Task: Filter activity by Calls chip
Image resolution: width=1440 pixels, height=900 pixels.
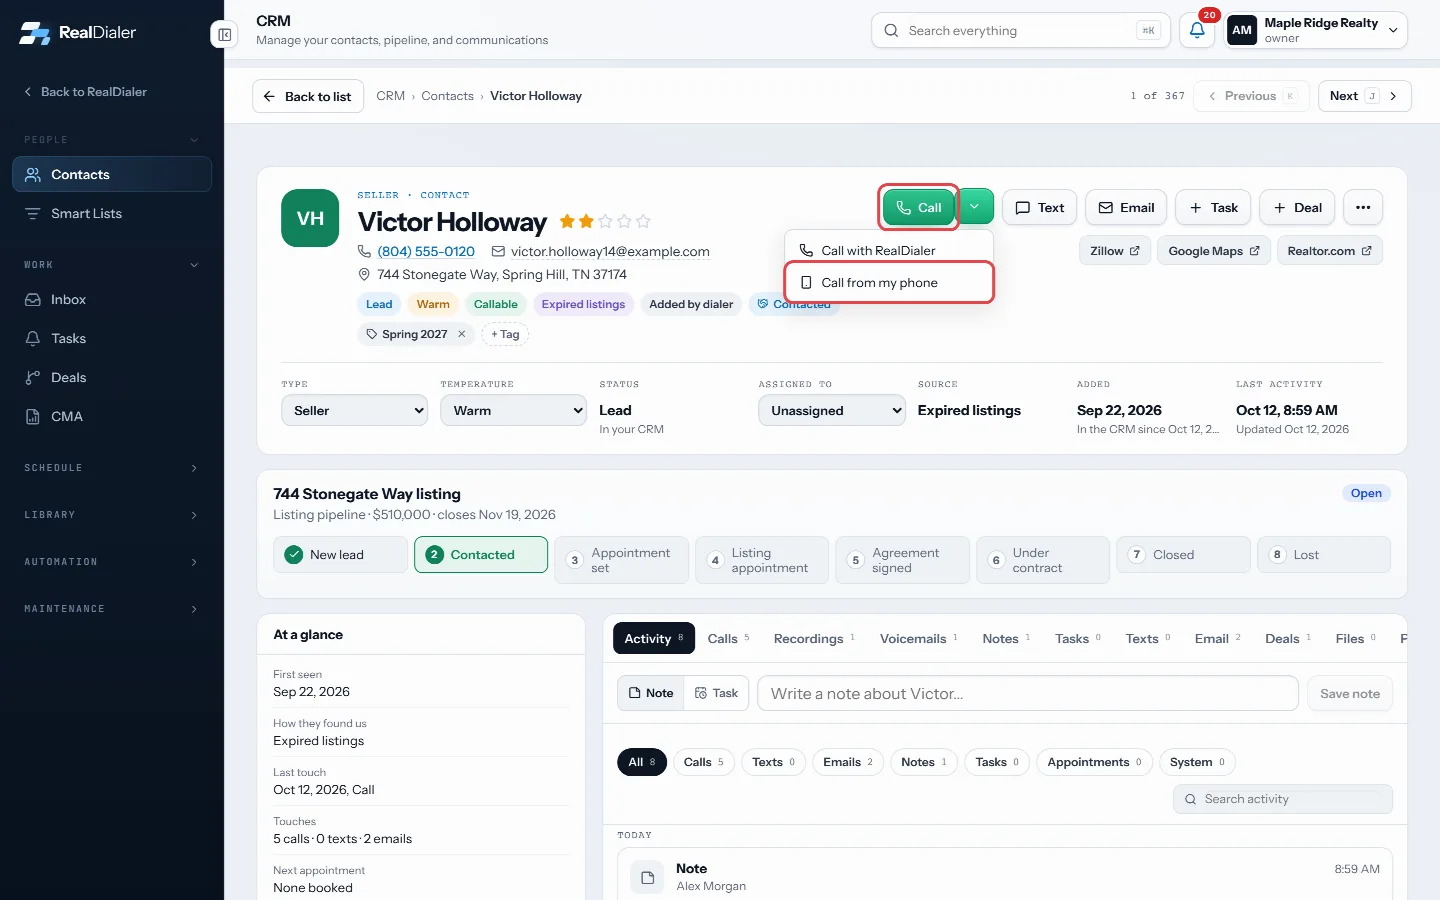Action: point(704,762)
